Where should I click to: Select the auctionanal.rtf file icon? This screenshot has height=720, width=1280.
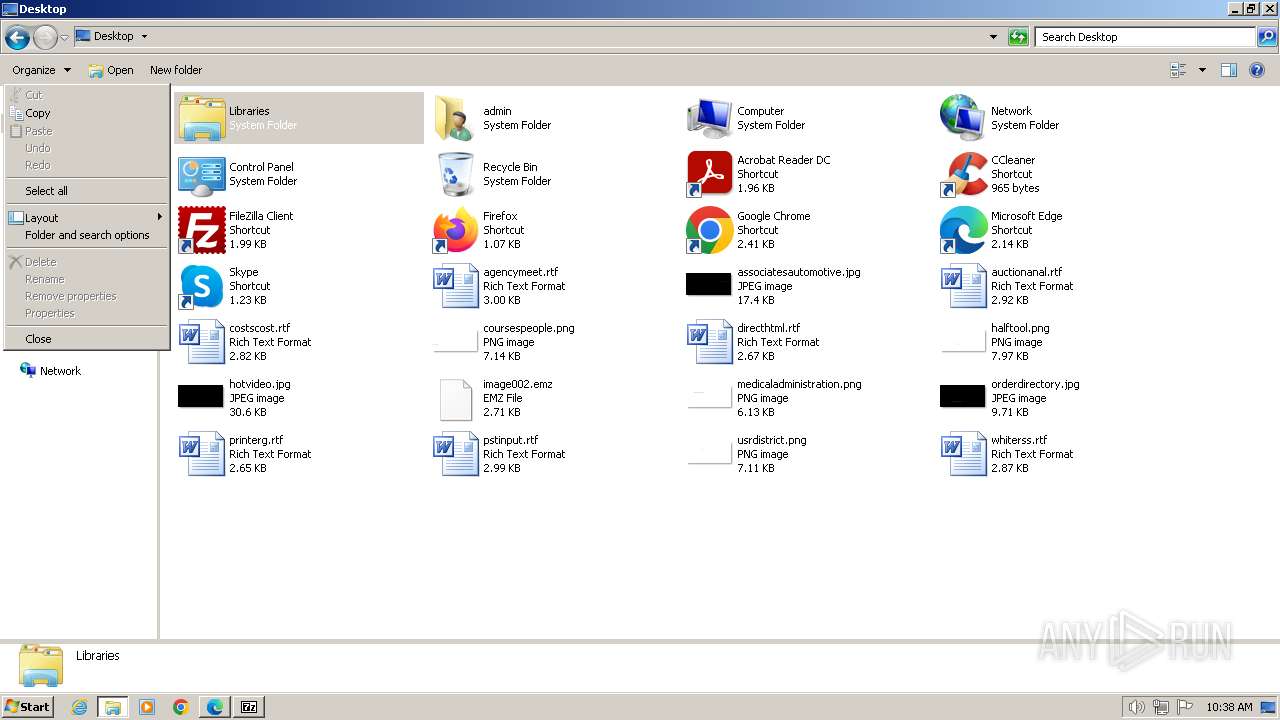coord(964,286)
